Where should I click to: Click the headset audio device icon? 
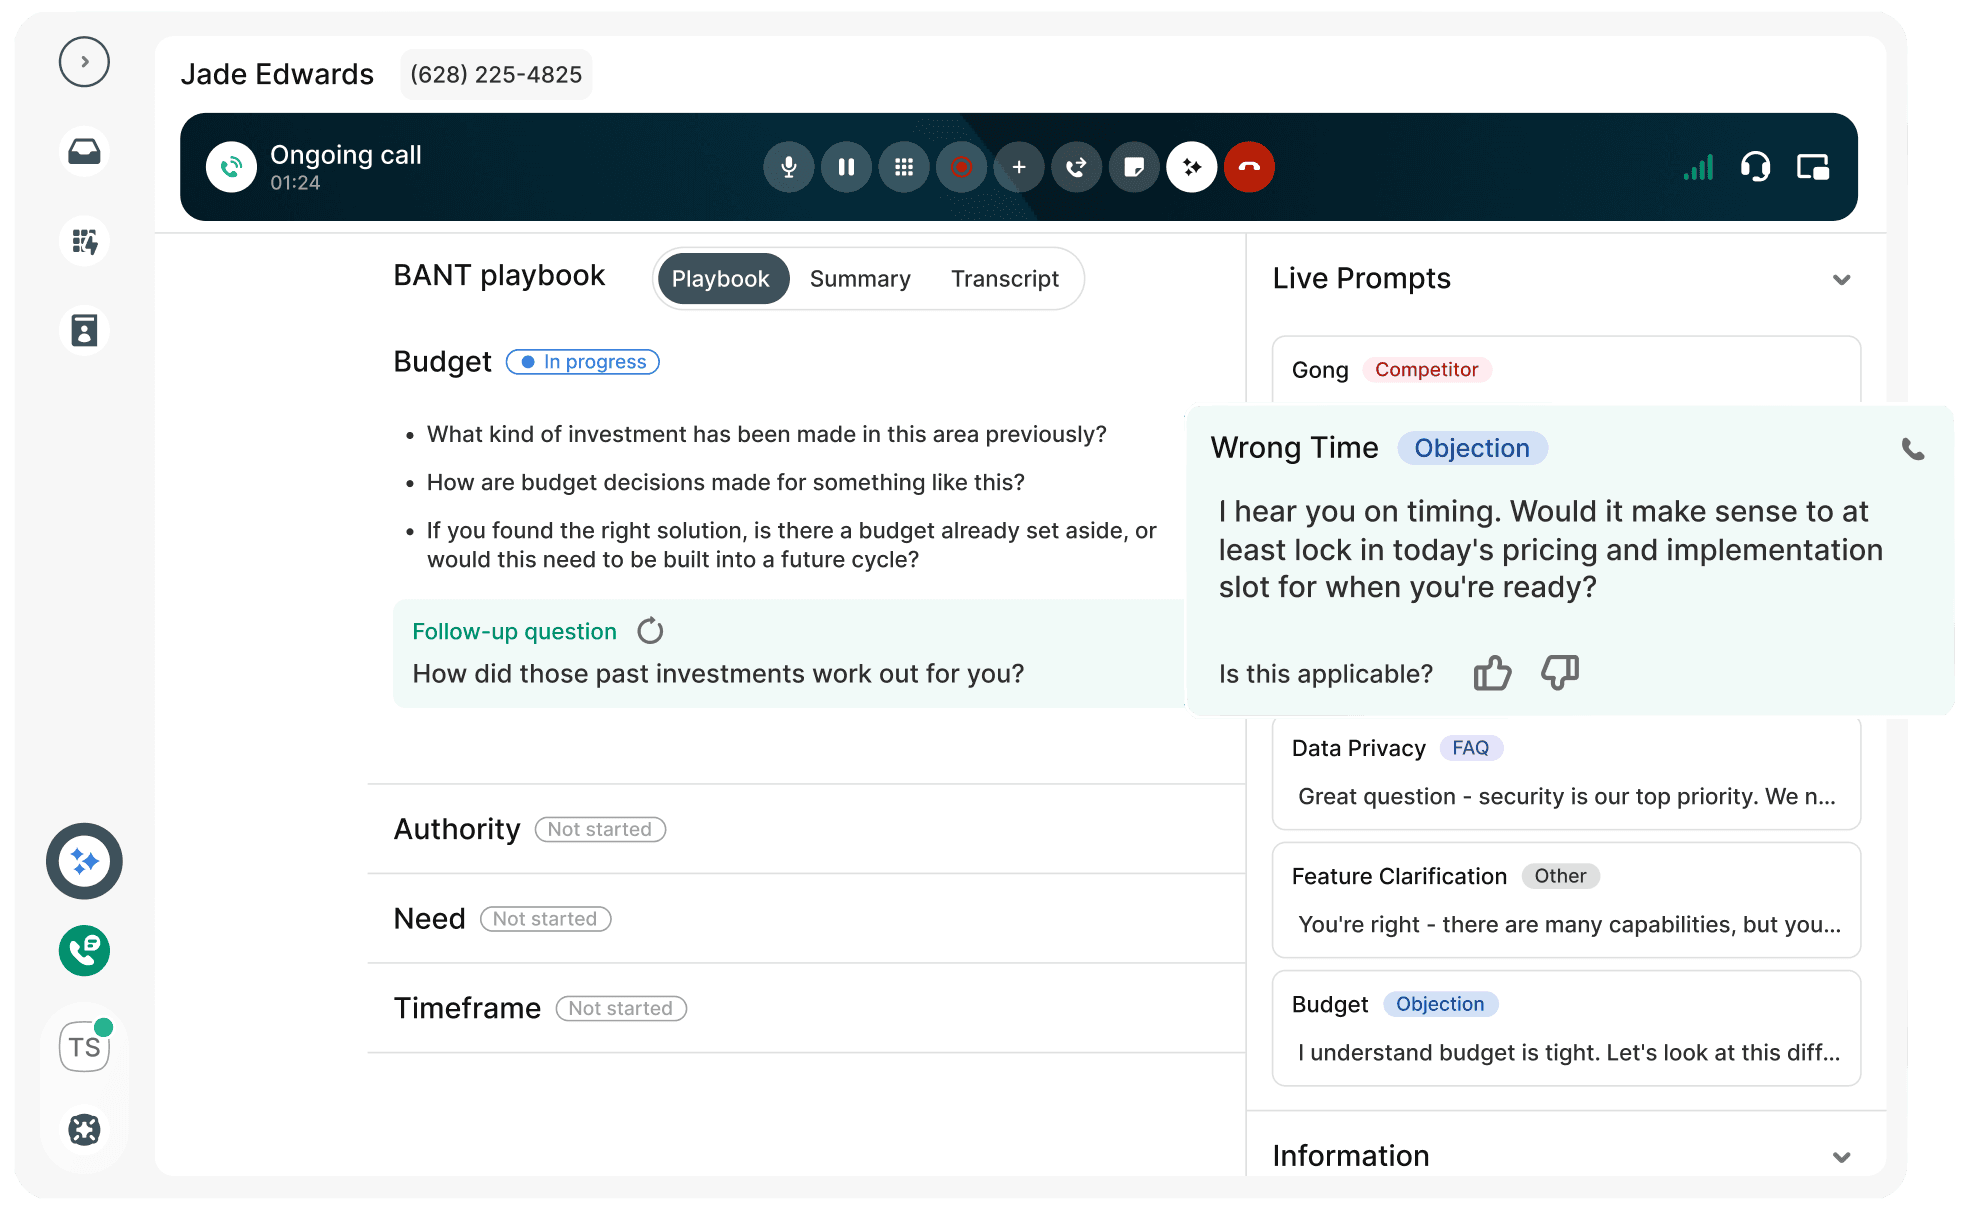1755,167
